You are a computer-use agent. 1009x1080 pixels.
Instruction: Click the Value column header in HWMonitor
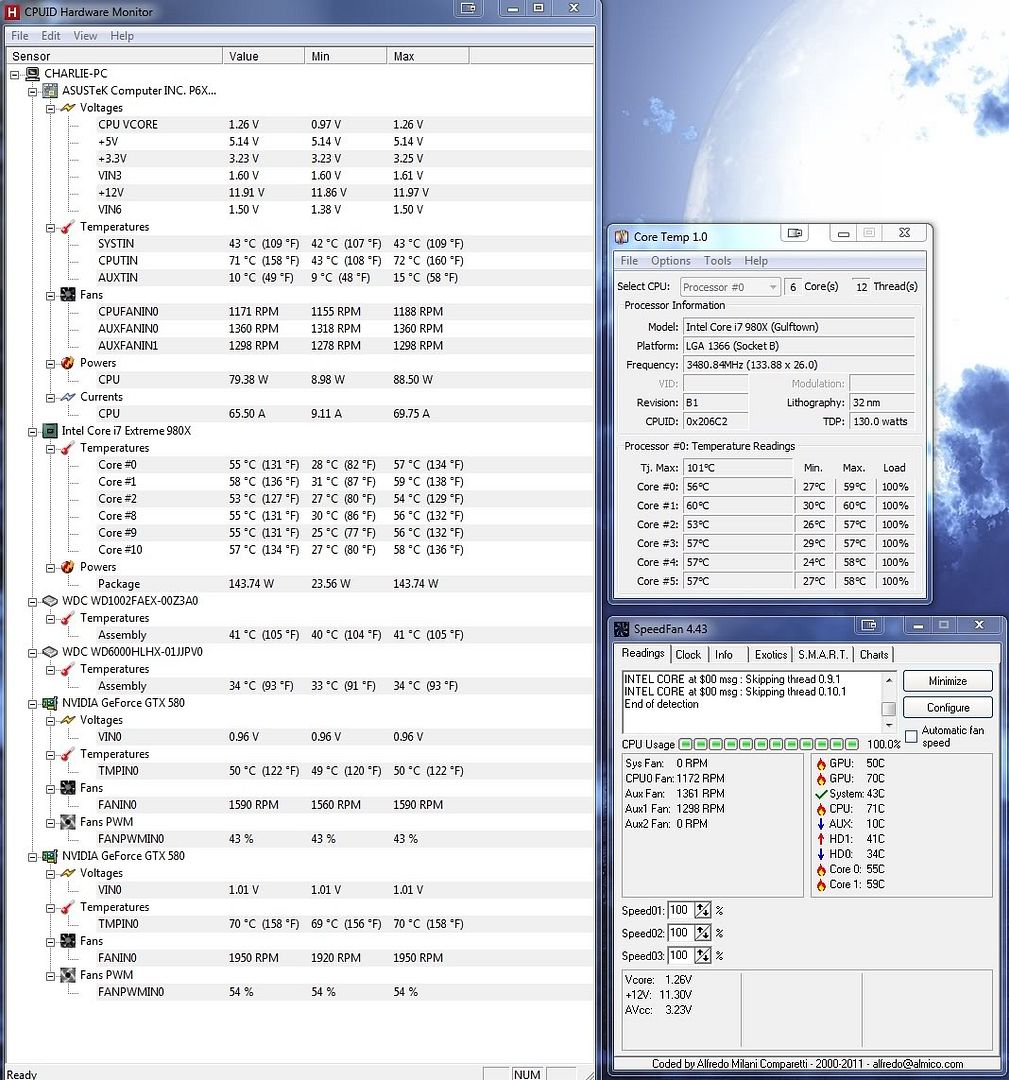pyautogui.click(x=264, y=56)
